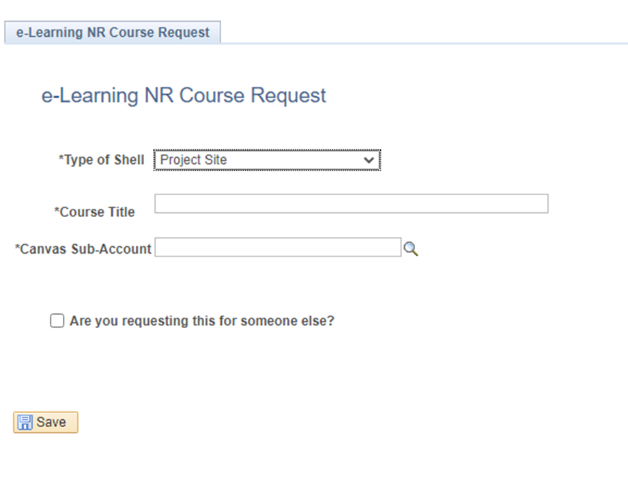The width and height of the screenshot is (628, 479).
Task: Click the required asterisk beside Course Title
Action: point(56,211)
